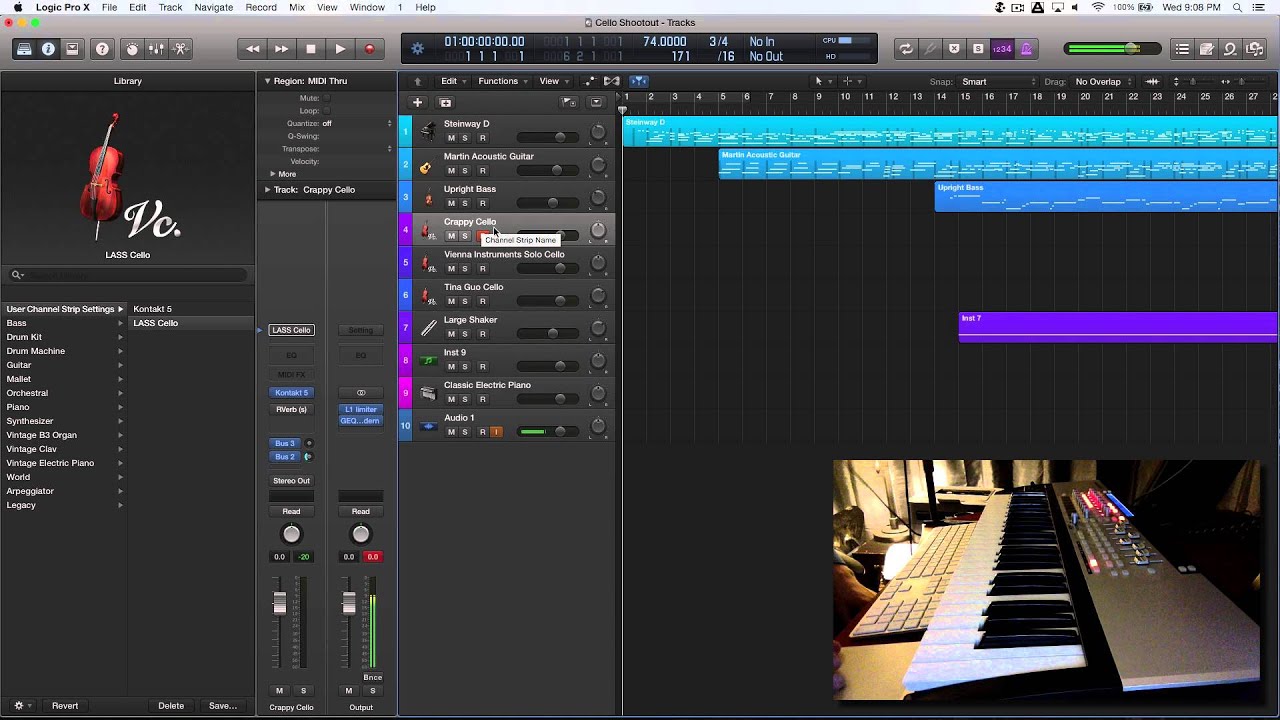Toggle the Inspector info button
Screen dimensions: 1280x720
48,49
